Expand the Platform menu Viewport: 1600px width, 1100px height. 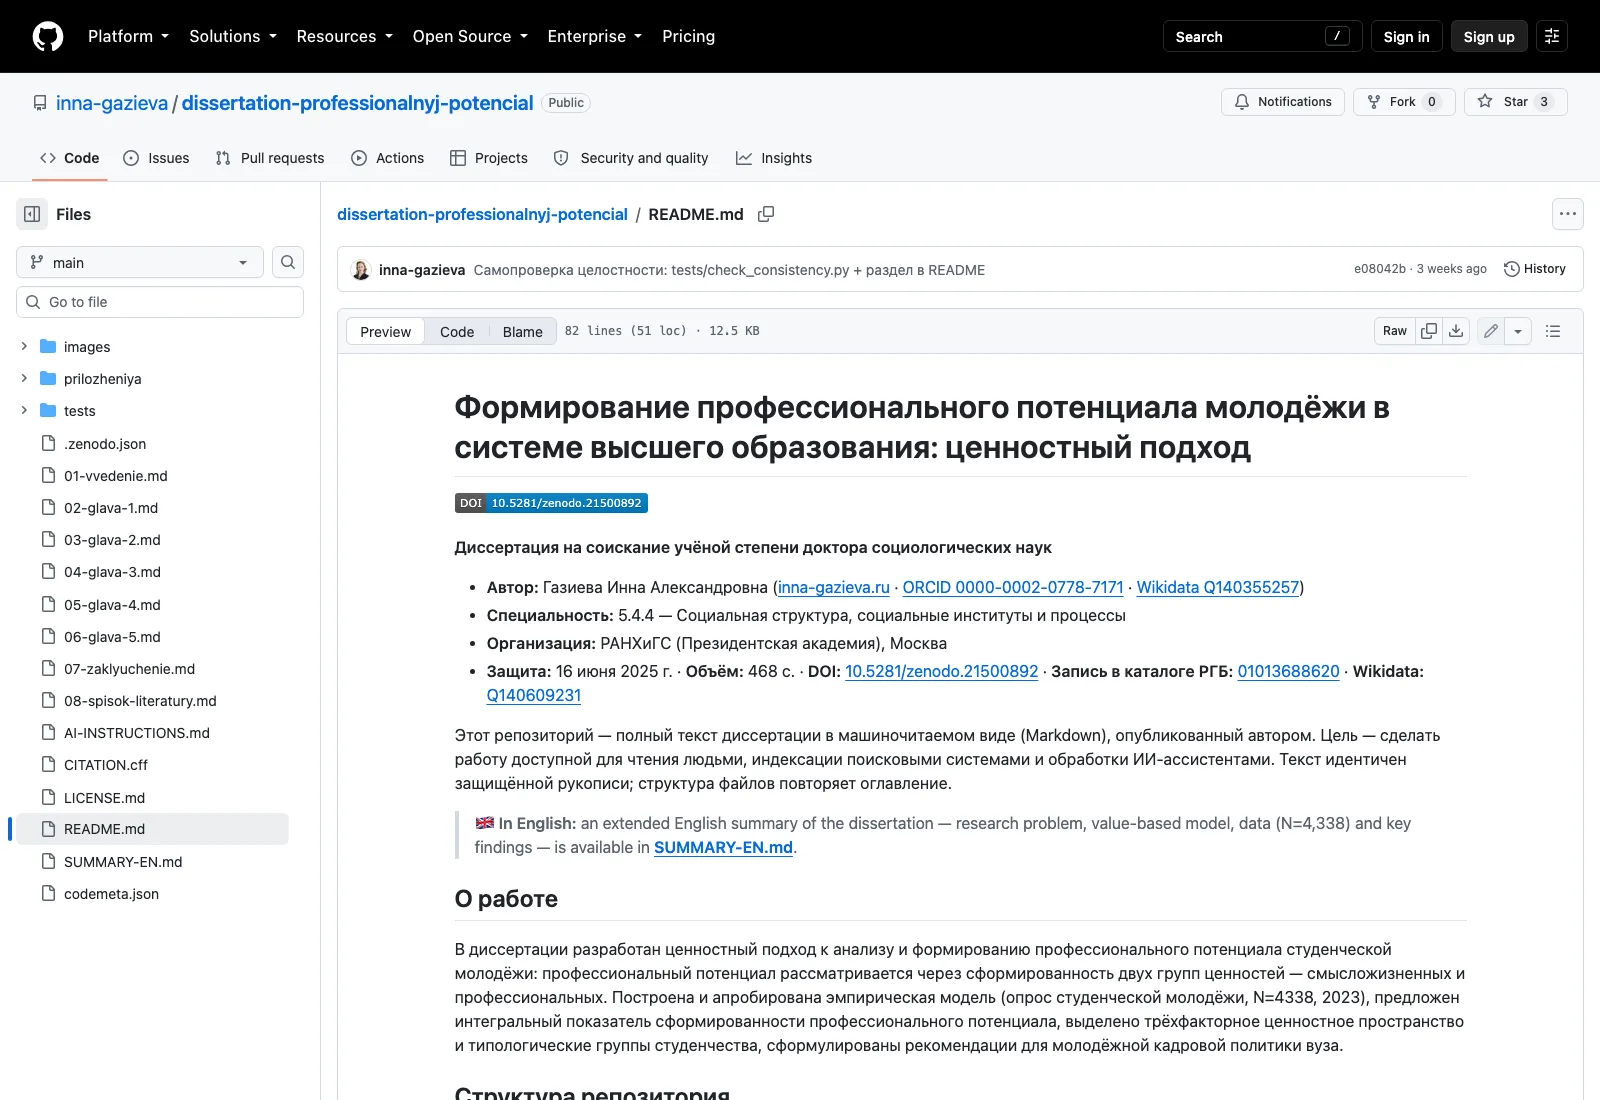coord(128,36)
